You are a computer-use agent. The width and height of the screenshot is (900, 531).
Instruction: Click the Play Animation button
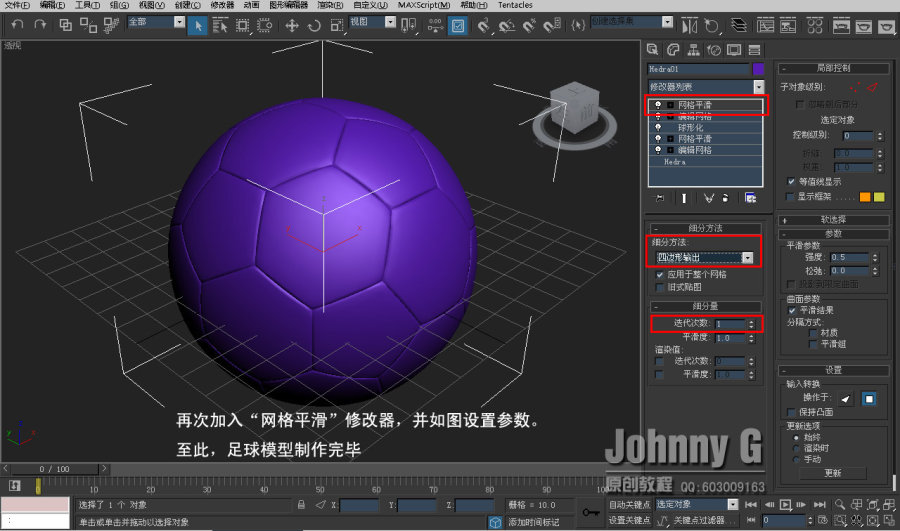click(x=785, y=505)
